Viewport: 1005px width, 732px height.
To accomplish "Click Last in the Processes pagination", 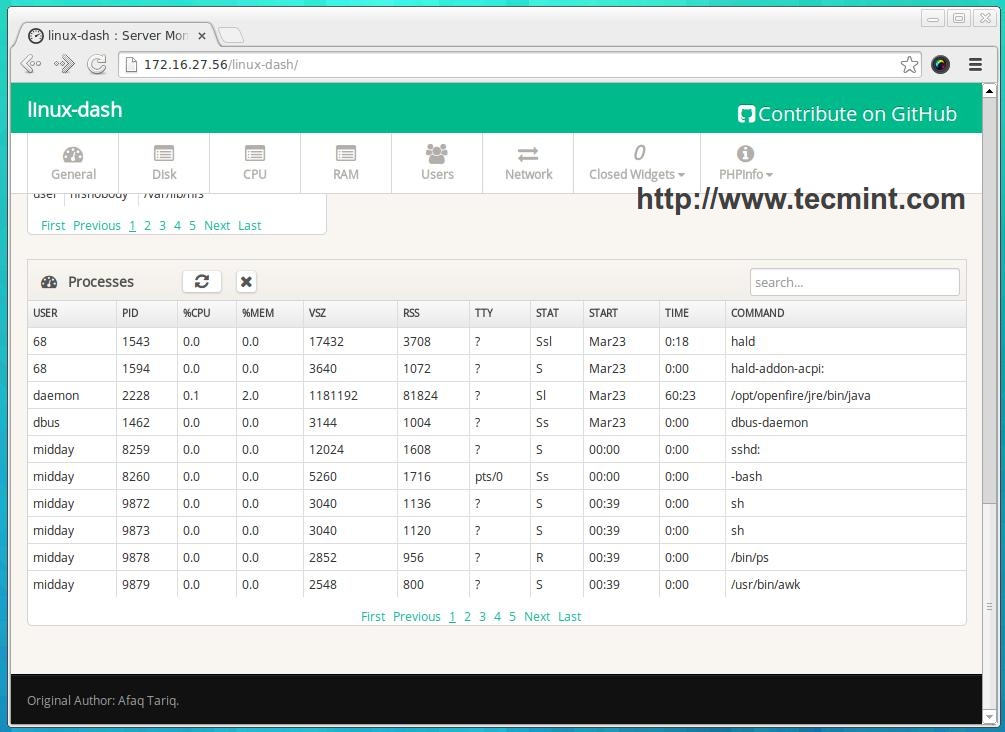I will click(569, 617).
